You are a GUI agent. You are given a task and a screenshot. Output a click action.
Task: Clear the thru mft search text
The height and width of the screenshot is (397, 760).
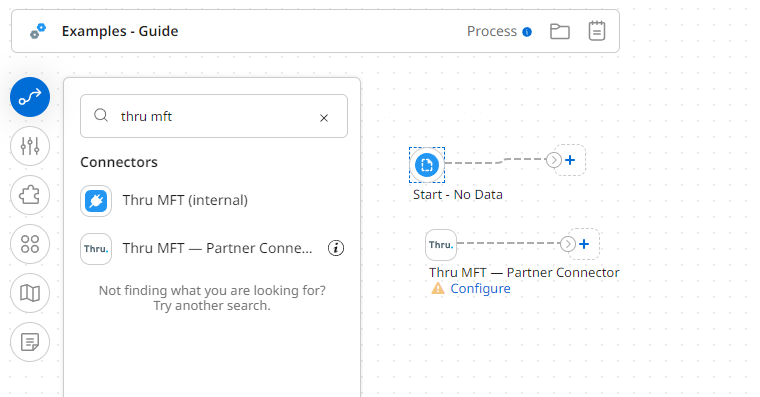click(x=324, y=118)
